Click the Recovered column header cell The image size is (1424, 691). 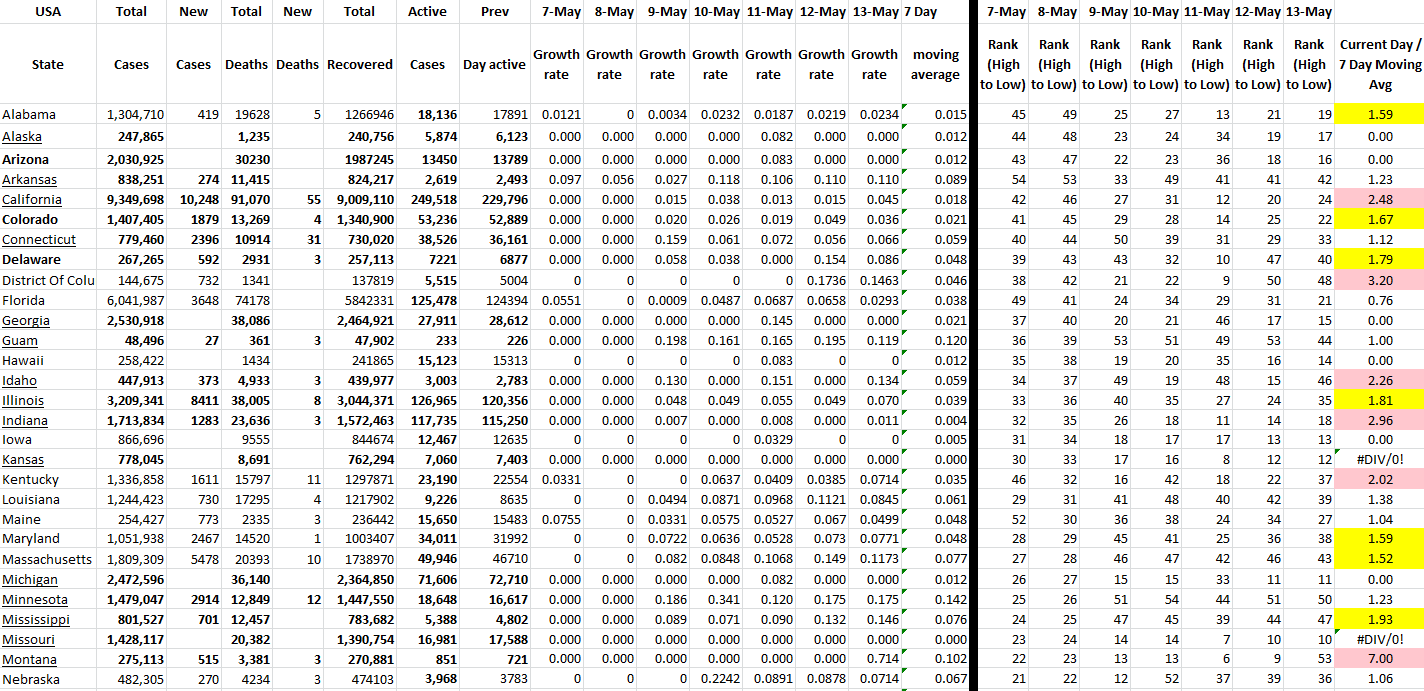tap(360, 65)
